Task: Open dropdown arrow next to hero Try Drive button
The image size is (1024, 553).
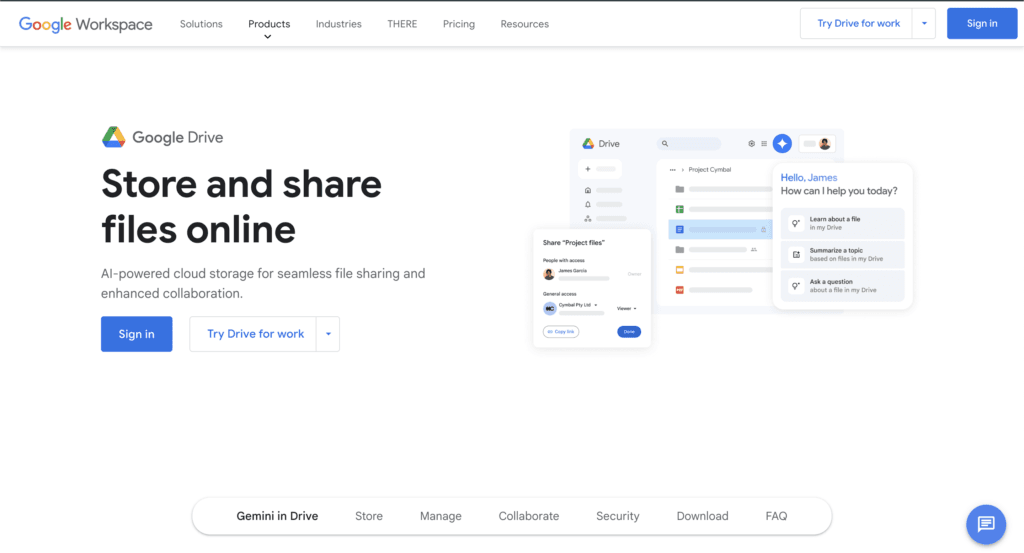Action: [x=328, y=334]
